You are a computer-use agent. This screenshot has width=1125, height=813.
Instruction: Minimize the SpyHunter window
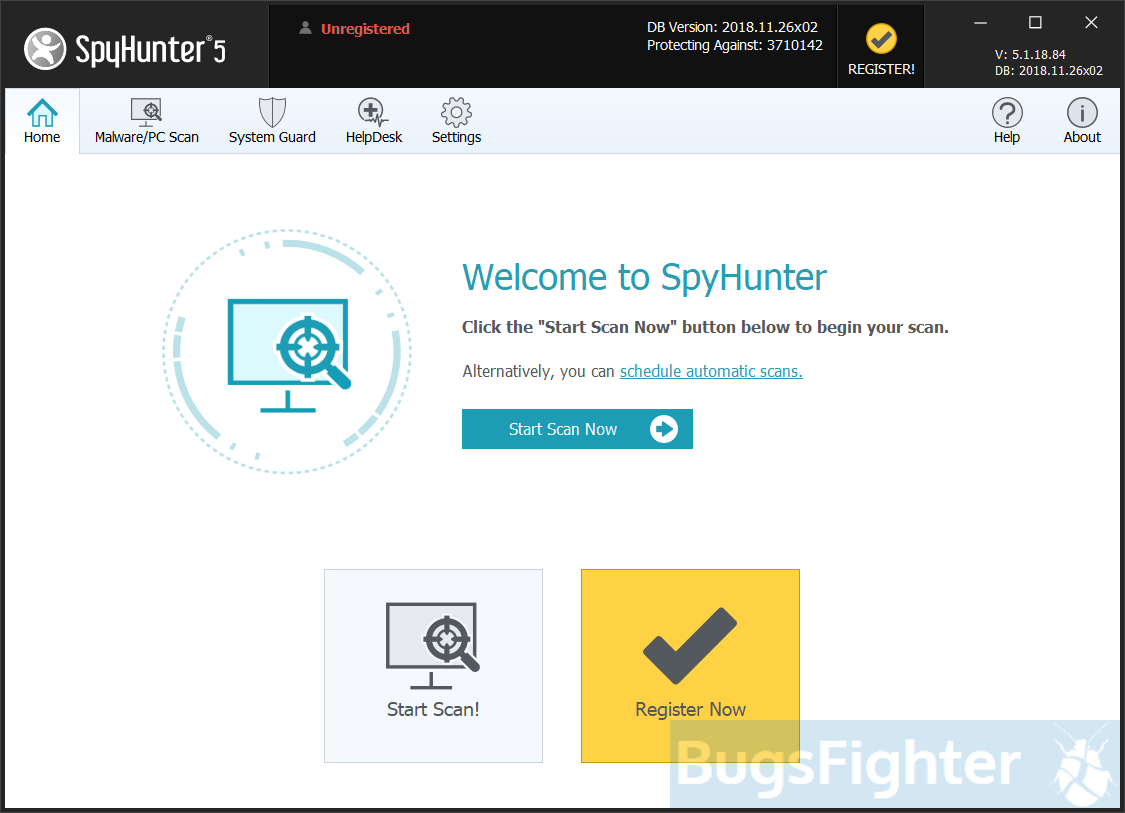tap(981, 22)
